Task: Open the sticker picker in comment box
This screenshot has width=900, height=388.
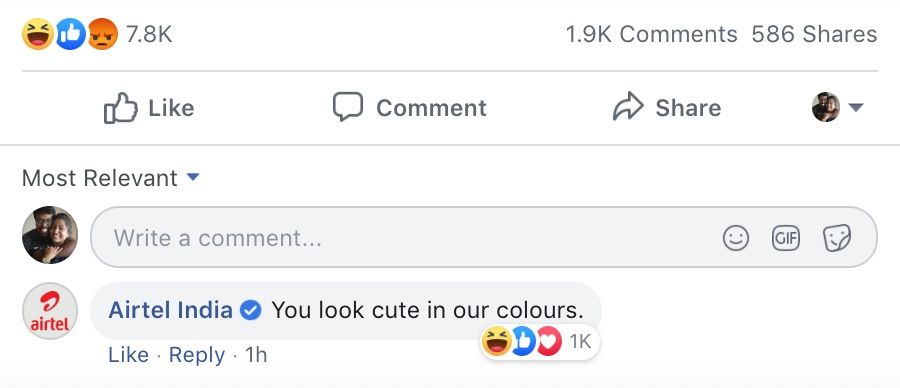Action: (x=836, y=238)
